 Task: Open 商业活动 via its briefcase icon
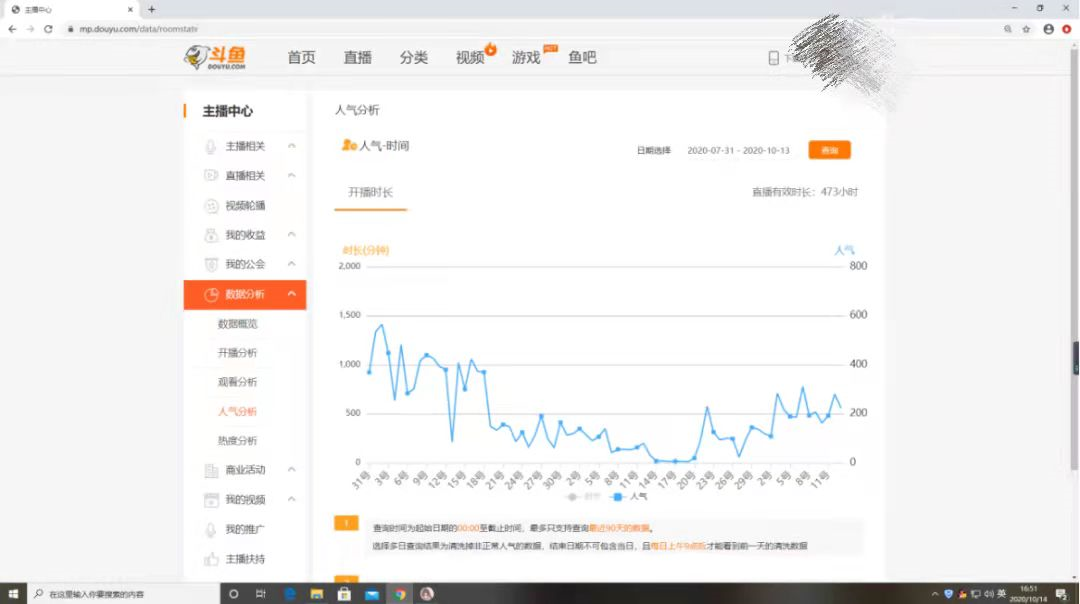(210, 469)
